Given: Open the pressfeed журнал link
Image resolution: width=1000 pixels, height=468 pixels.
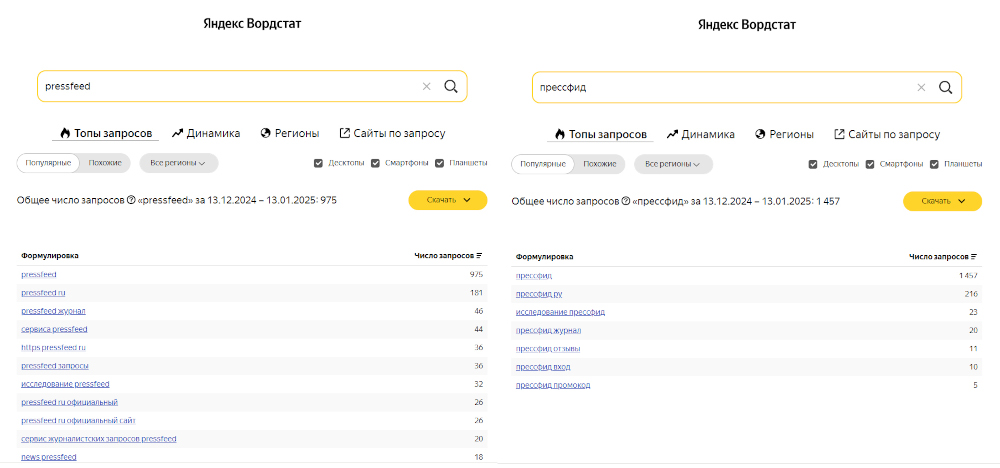Looking at the screenshot, I should pyautogui.click(x=54, y=311).
